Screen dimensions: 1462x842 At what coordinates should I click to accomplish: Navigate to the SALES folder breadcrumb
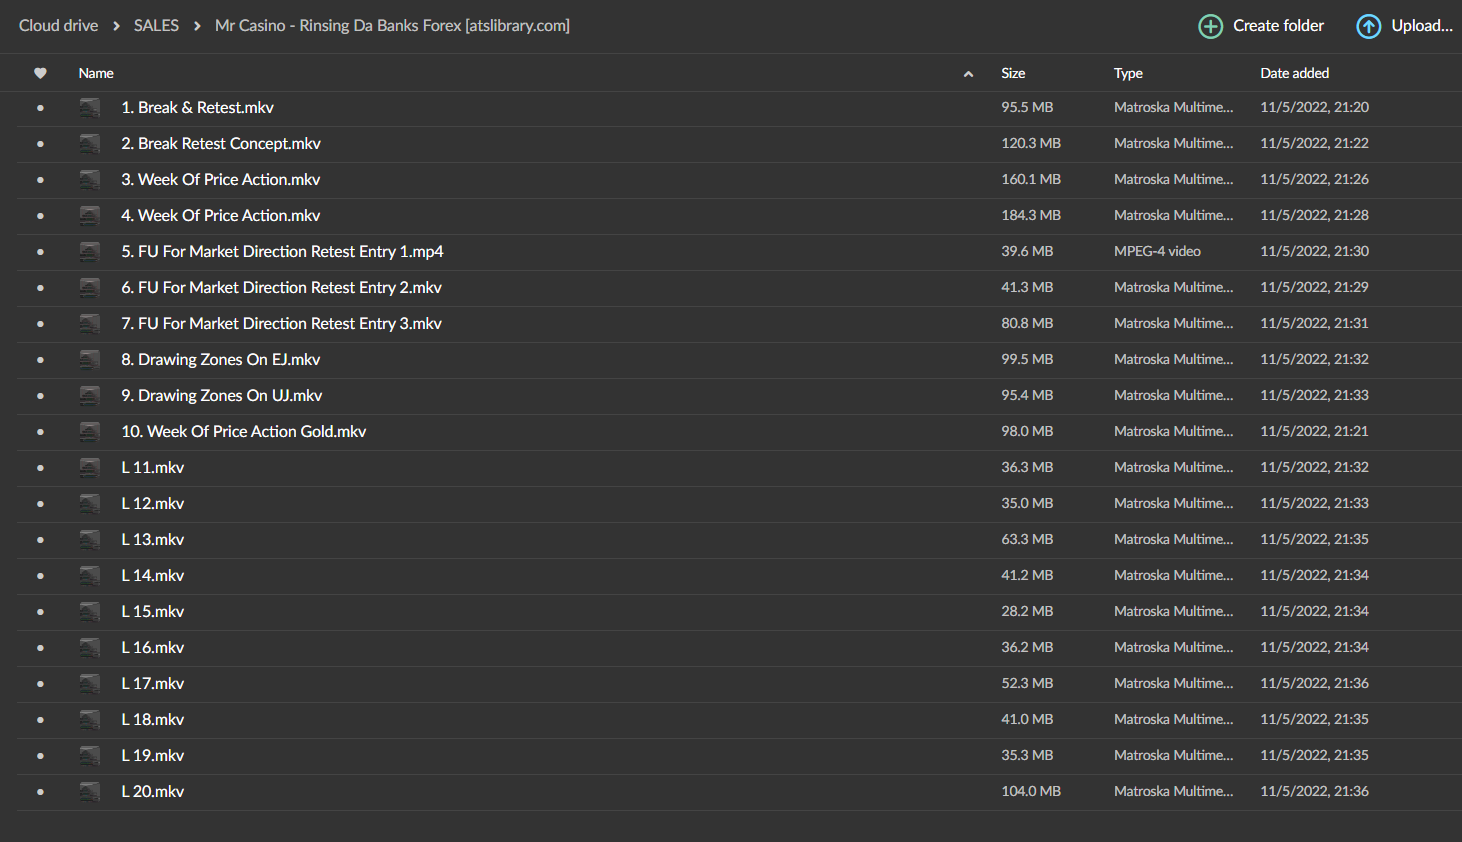click(x=156, y=26)
